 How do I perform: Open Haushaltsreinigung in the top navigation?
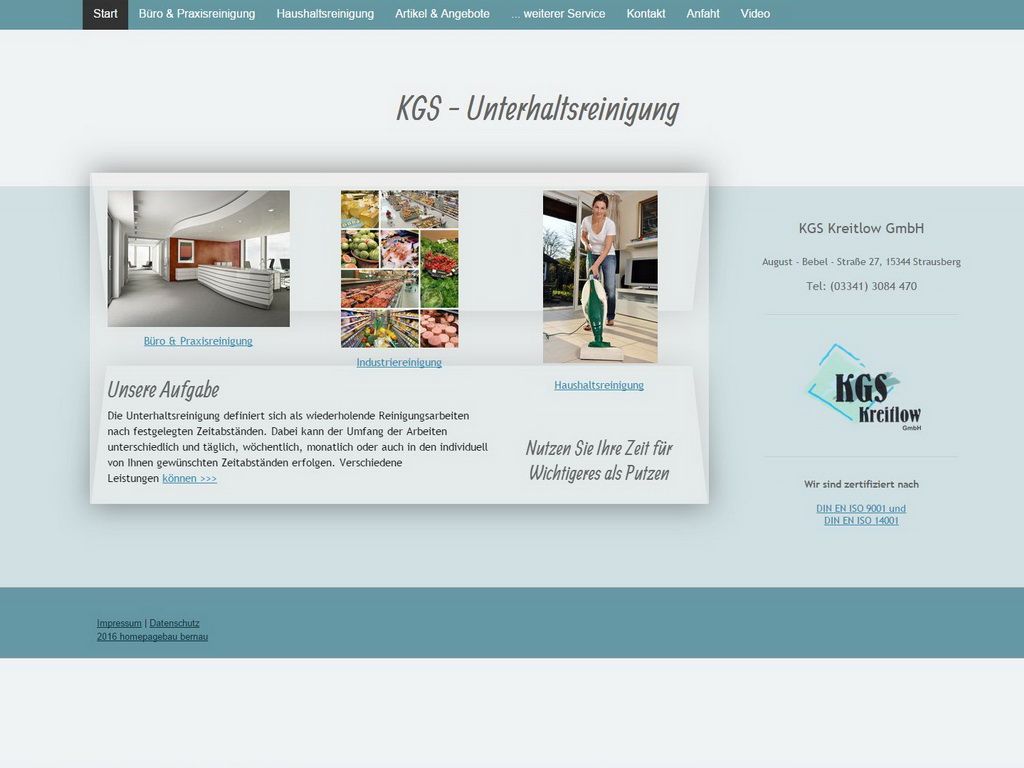pyautogui.click(x=325, y=14)
